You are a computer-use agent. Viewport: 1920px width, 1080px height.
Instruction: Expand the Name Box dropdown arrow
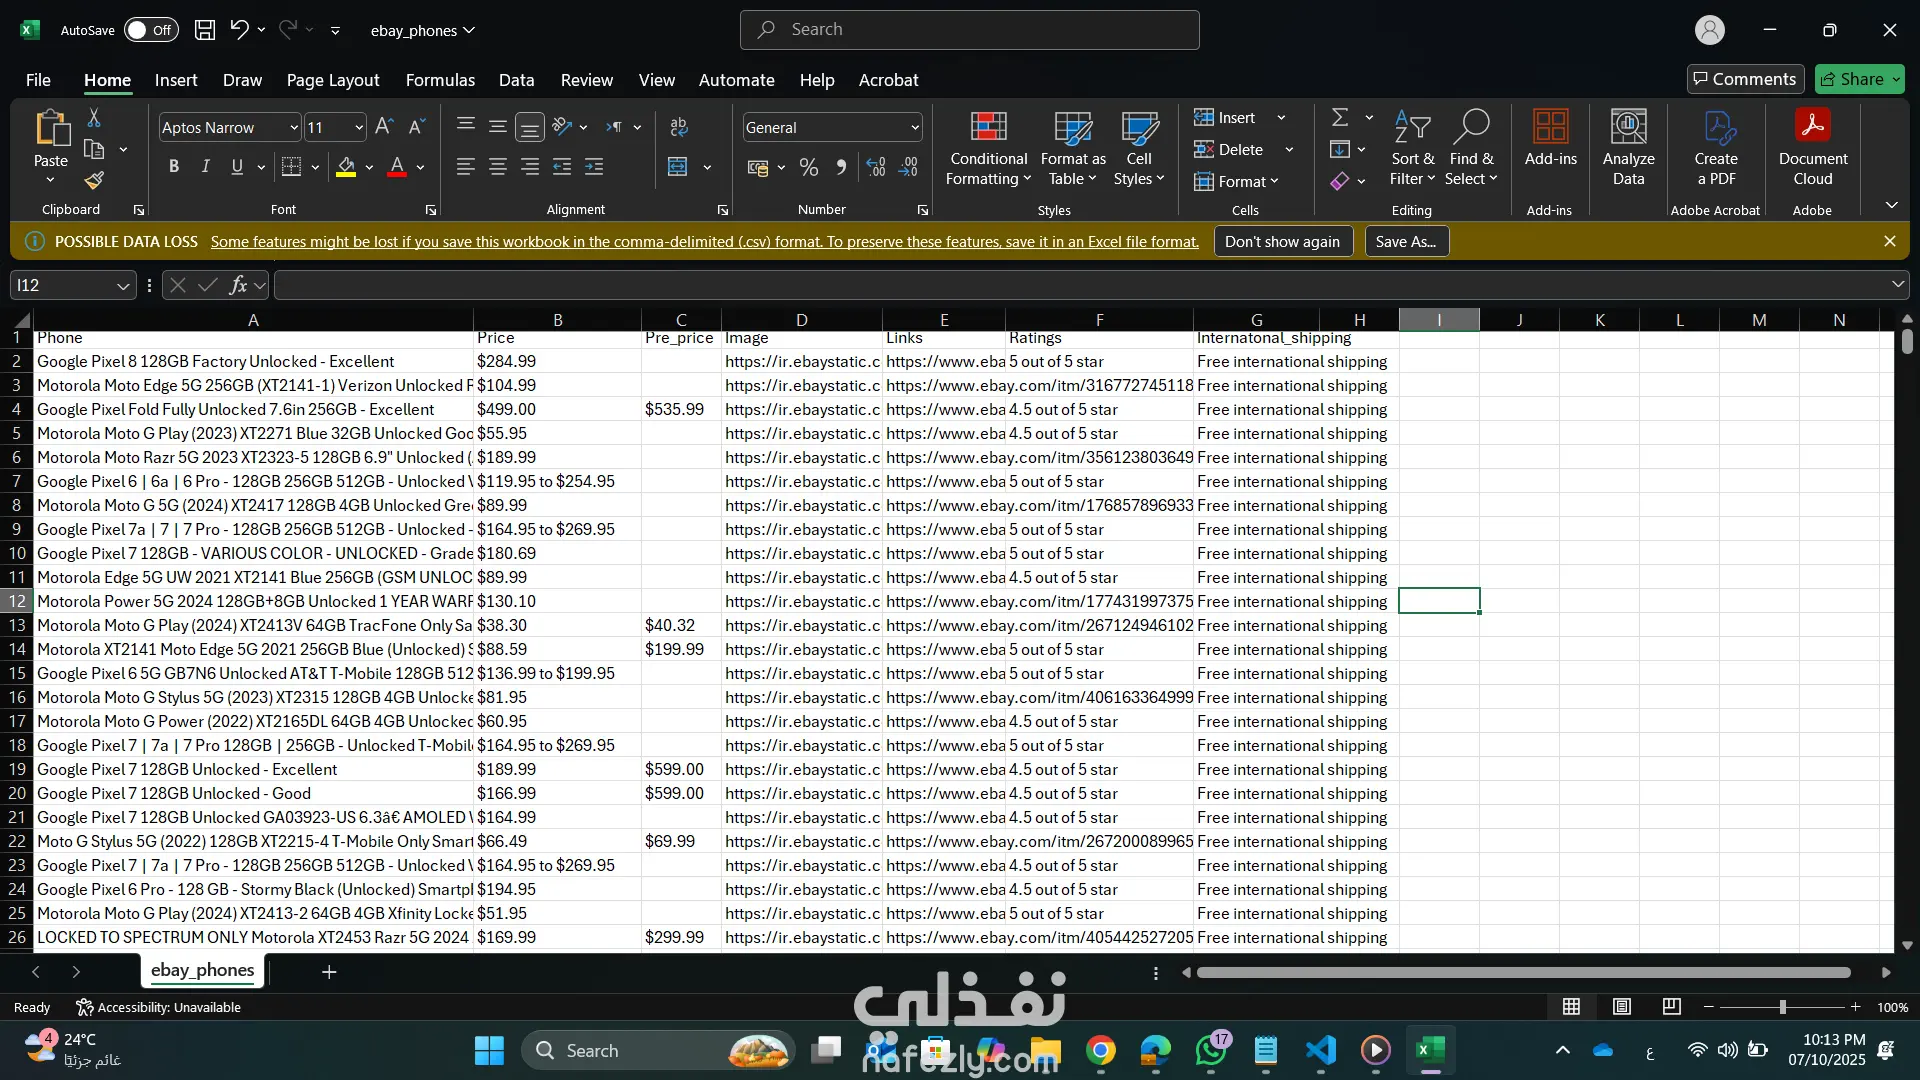(x=123, y=286)
